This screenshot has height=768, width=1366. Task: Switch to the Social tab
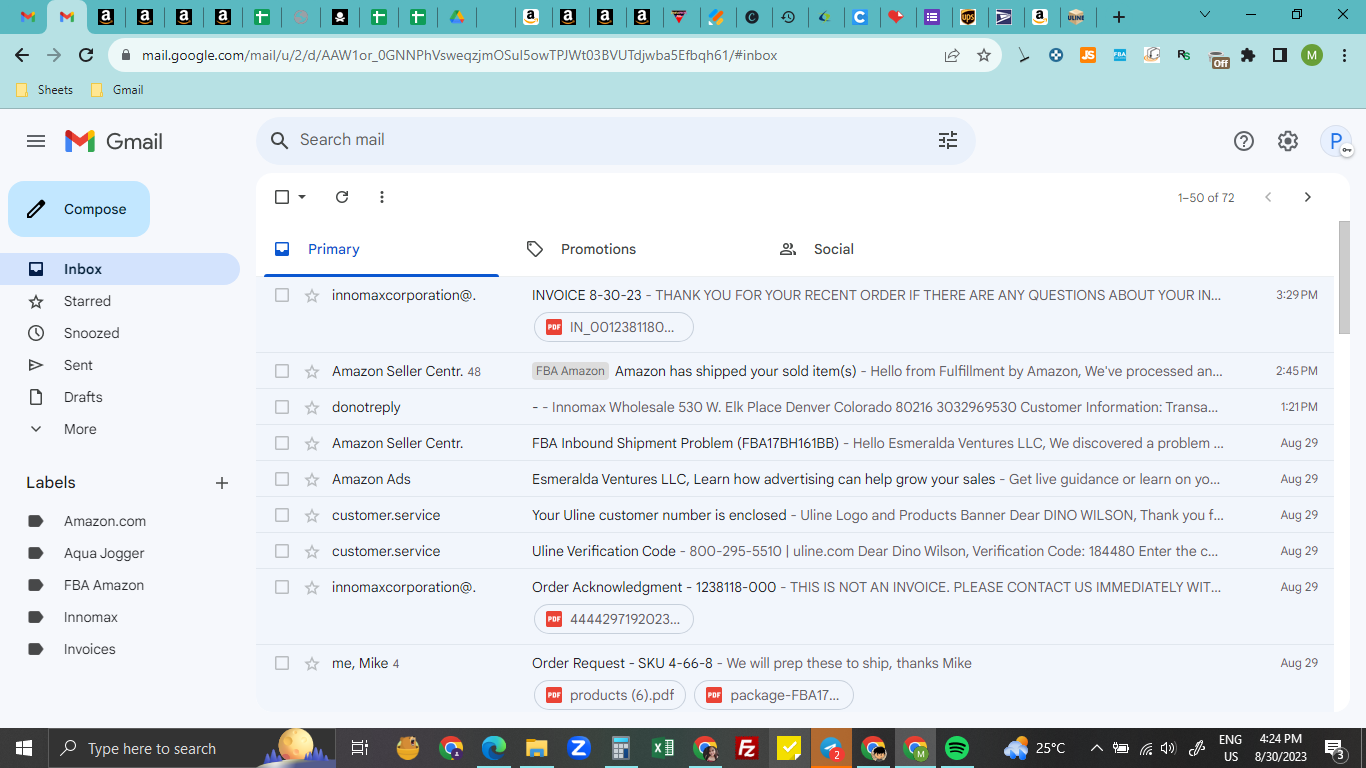click(x=888, y=249)
